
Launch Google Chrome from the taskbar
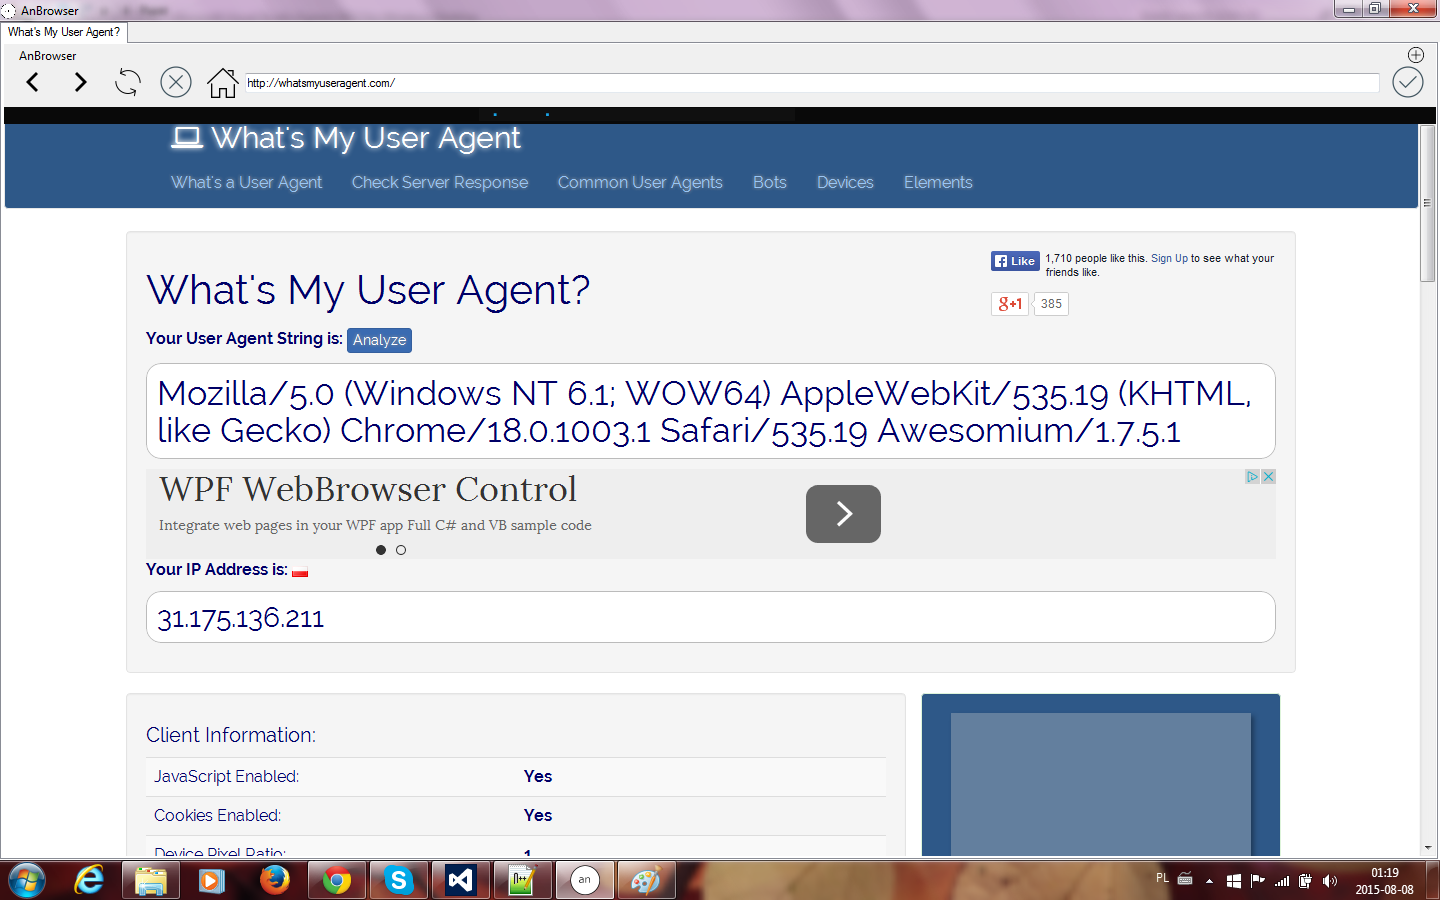pyautogui.click(x=336, y=880)
